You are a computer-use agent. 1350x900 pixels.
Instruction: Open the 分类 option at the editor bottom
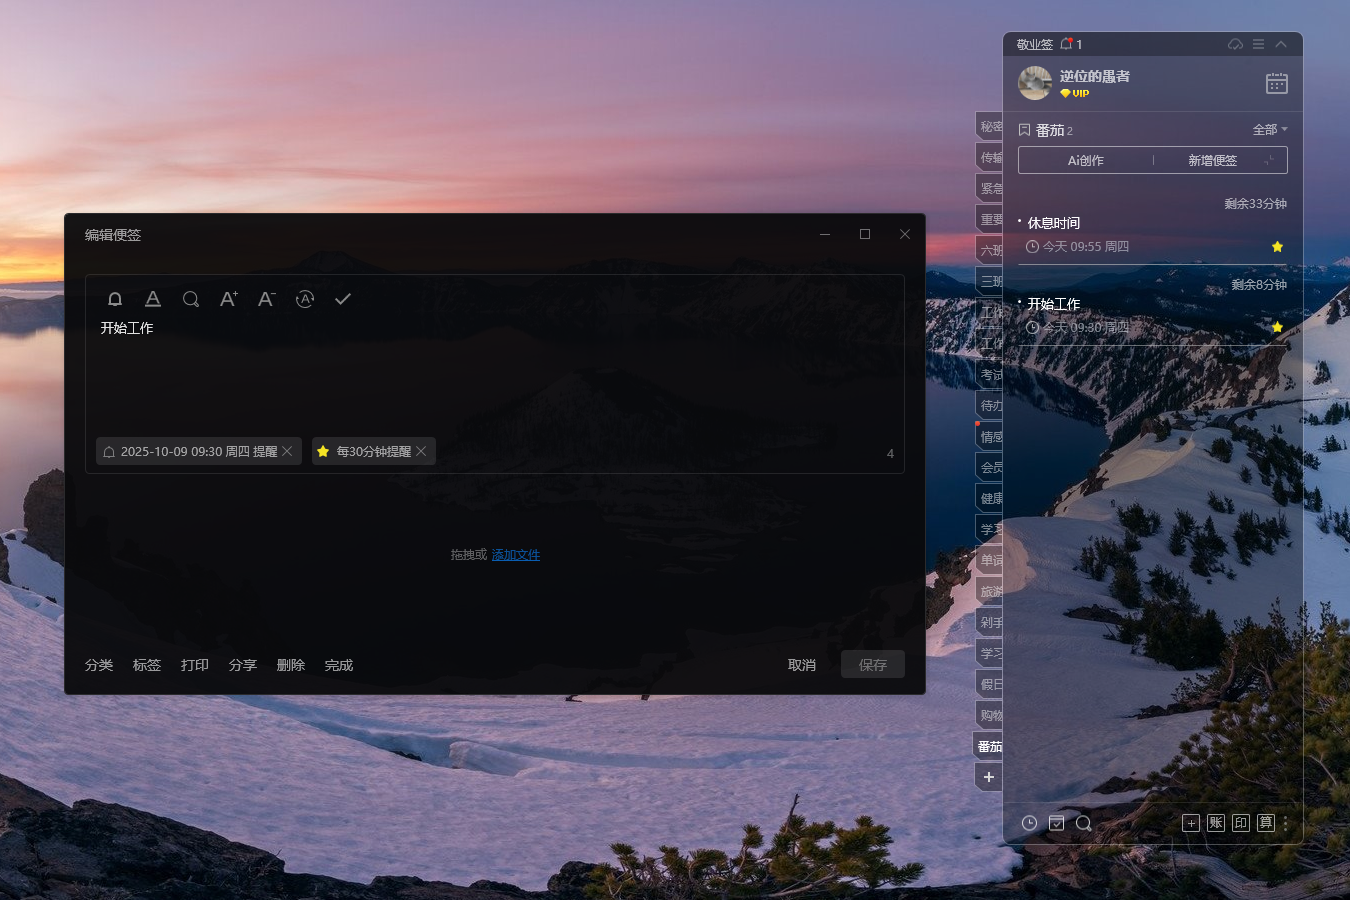click(99, 665)
